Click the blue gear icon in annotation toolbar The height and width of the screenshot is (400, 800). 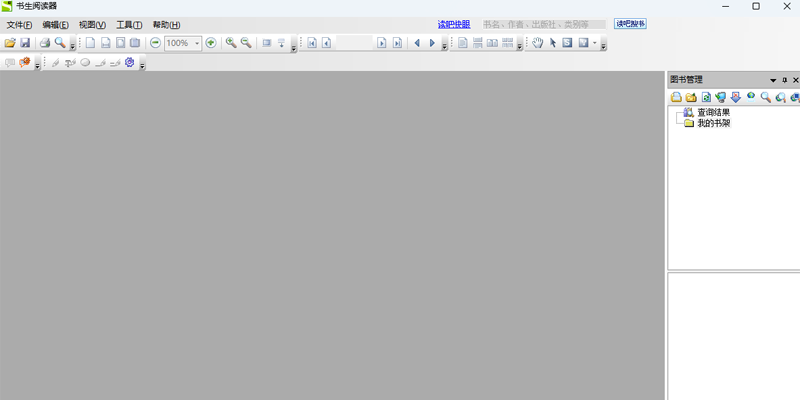pyautogui.click(x=129, y=62)
